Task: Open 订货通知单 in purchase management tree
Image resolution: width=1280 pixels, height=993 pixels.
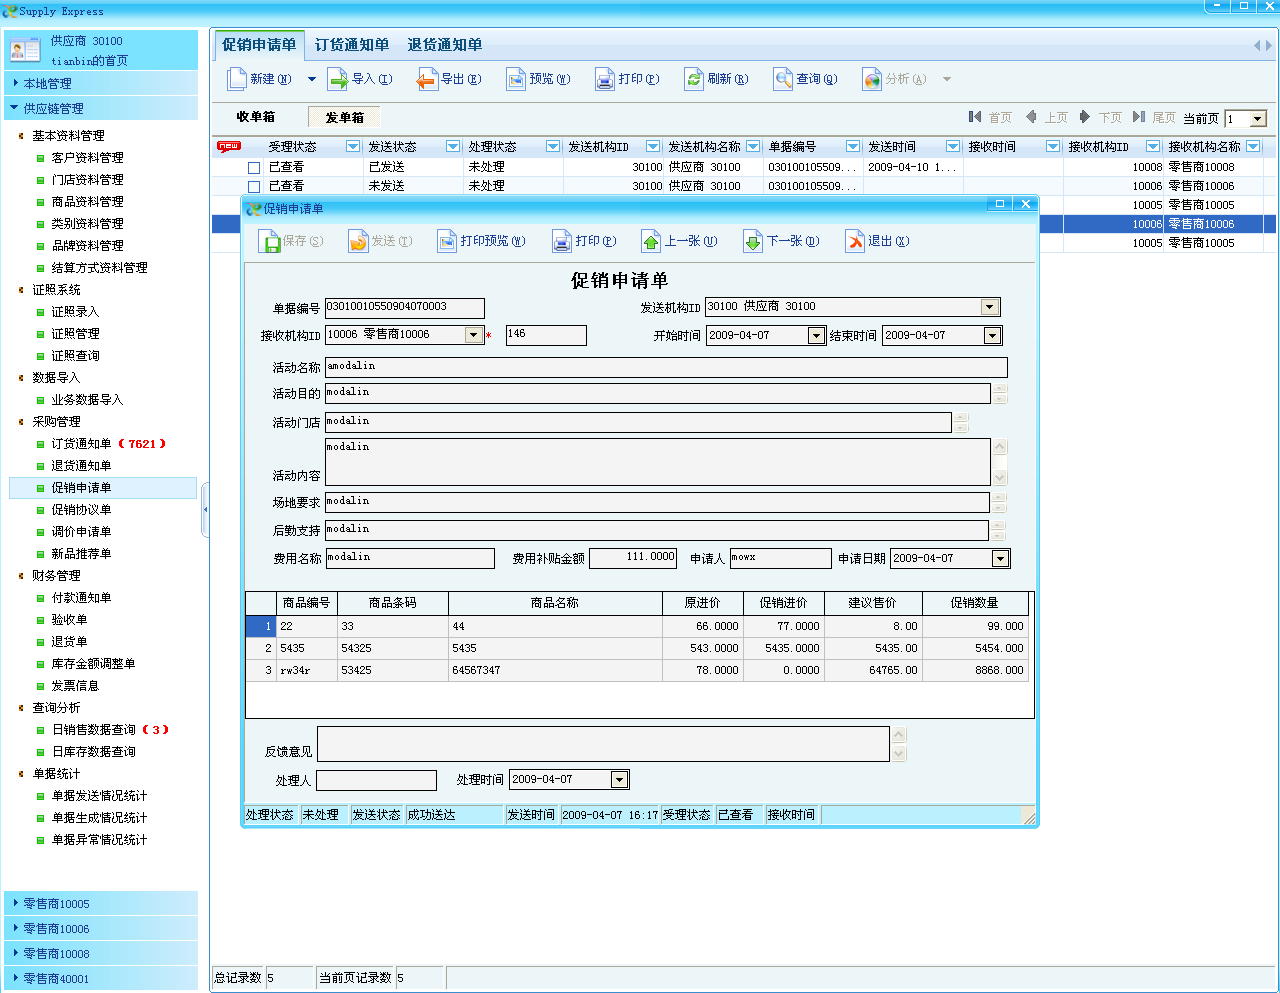Action: pos(81,444)
